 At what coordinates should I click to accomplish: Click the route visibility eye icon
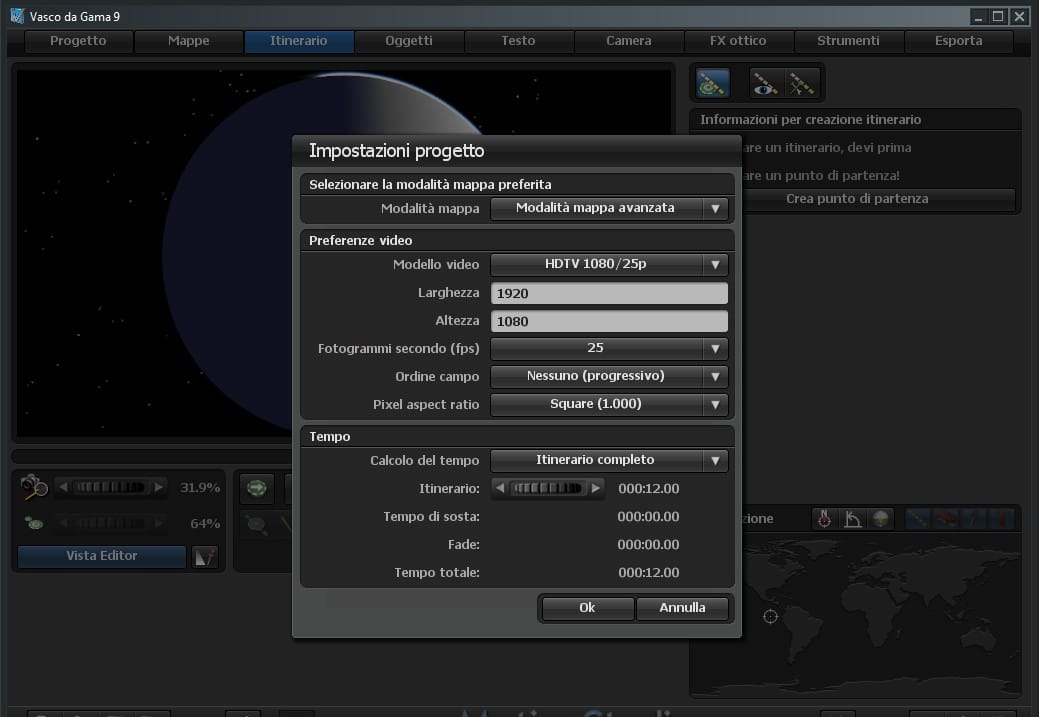pyautogui.click(x=765, y=83)
